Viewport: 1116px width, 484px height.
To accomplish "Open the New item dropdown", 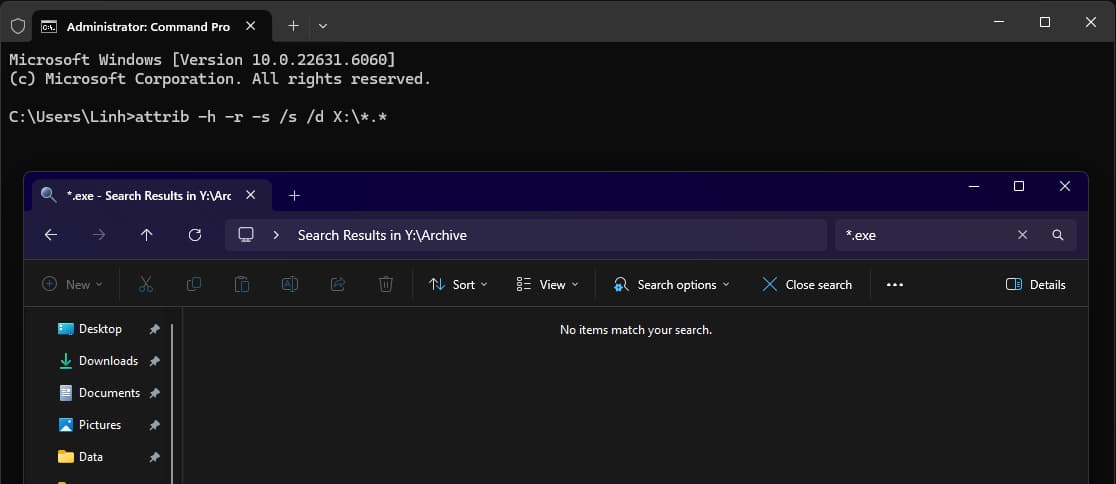I will 72,285.
